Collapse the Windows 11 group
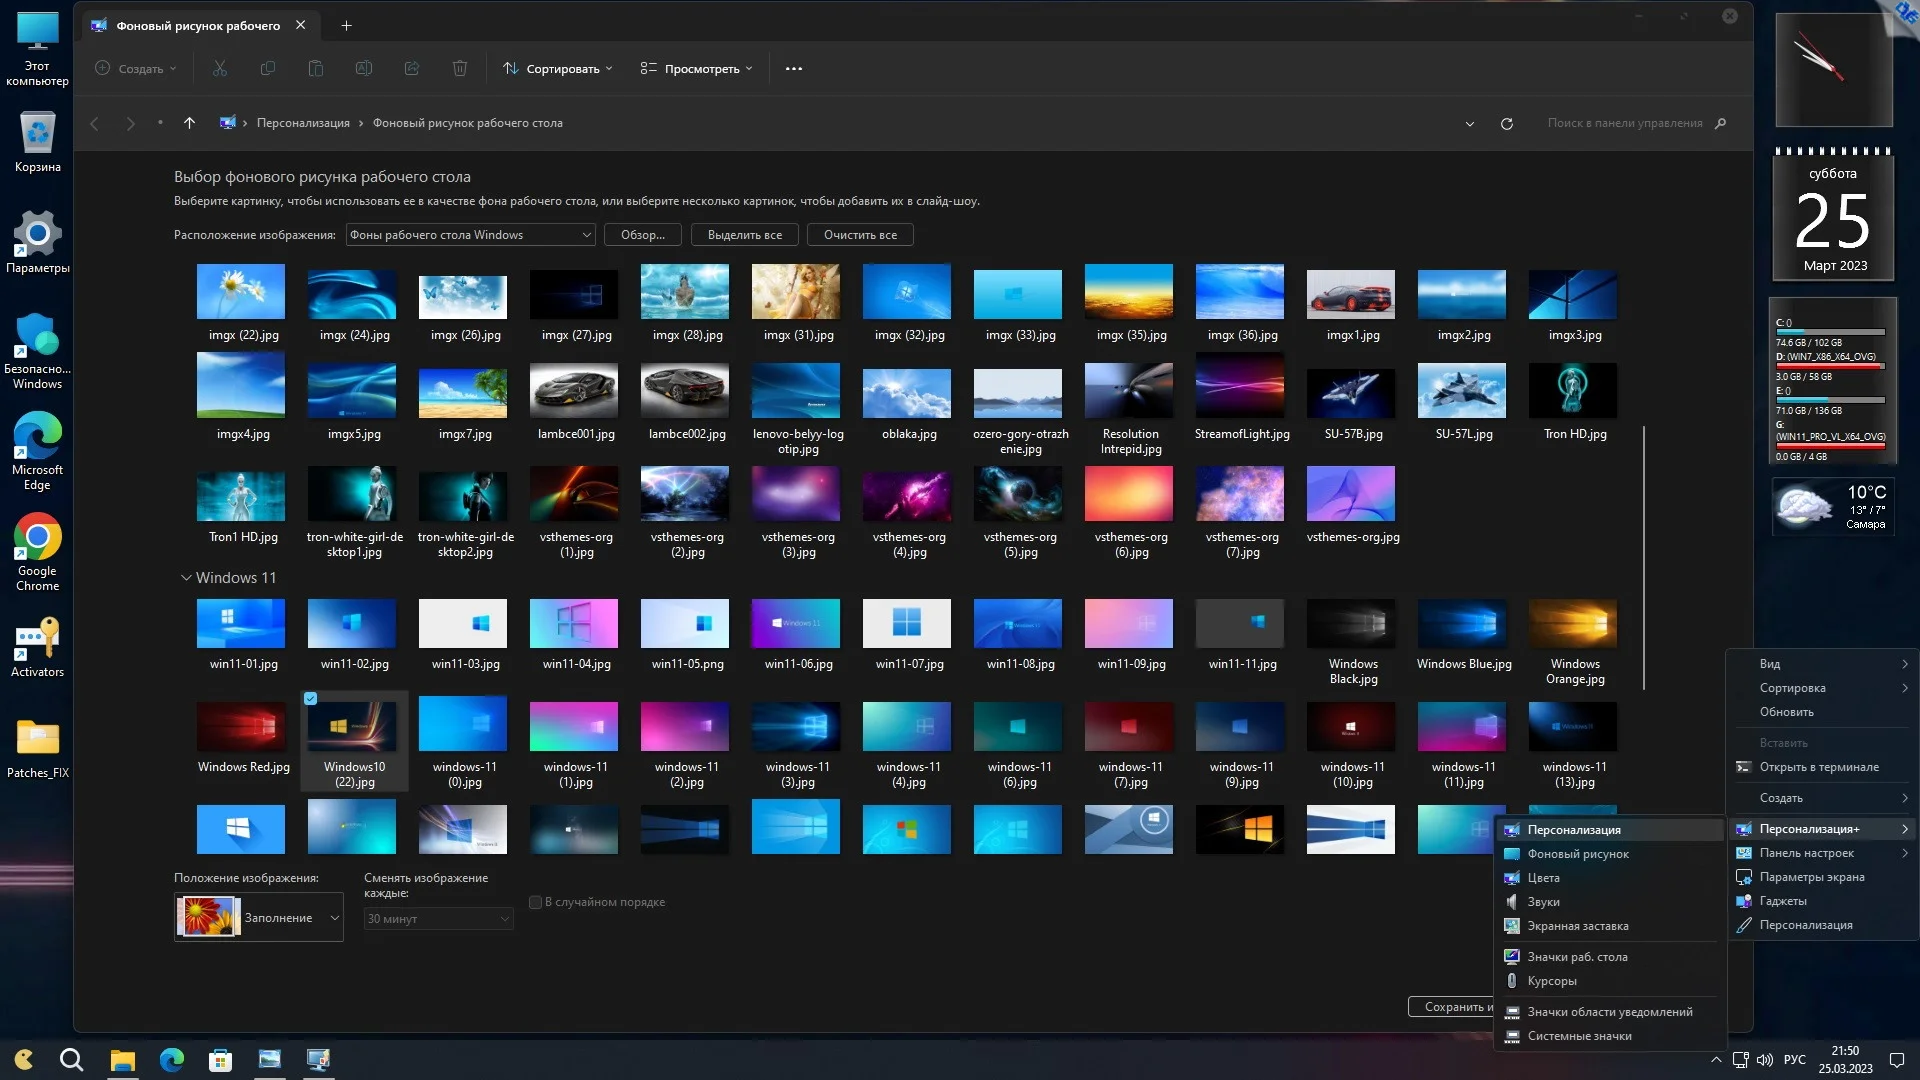Screen dimensions: 1920x1080 tap(186, 578)
